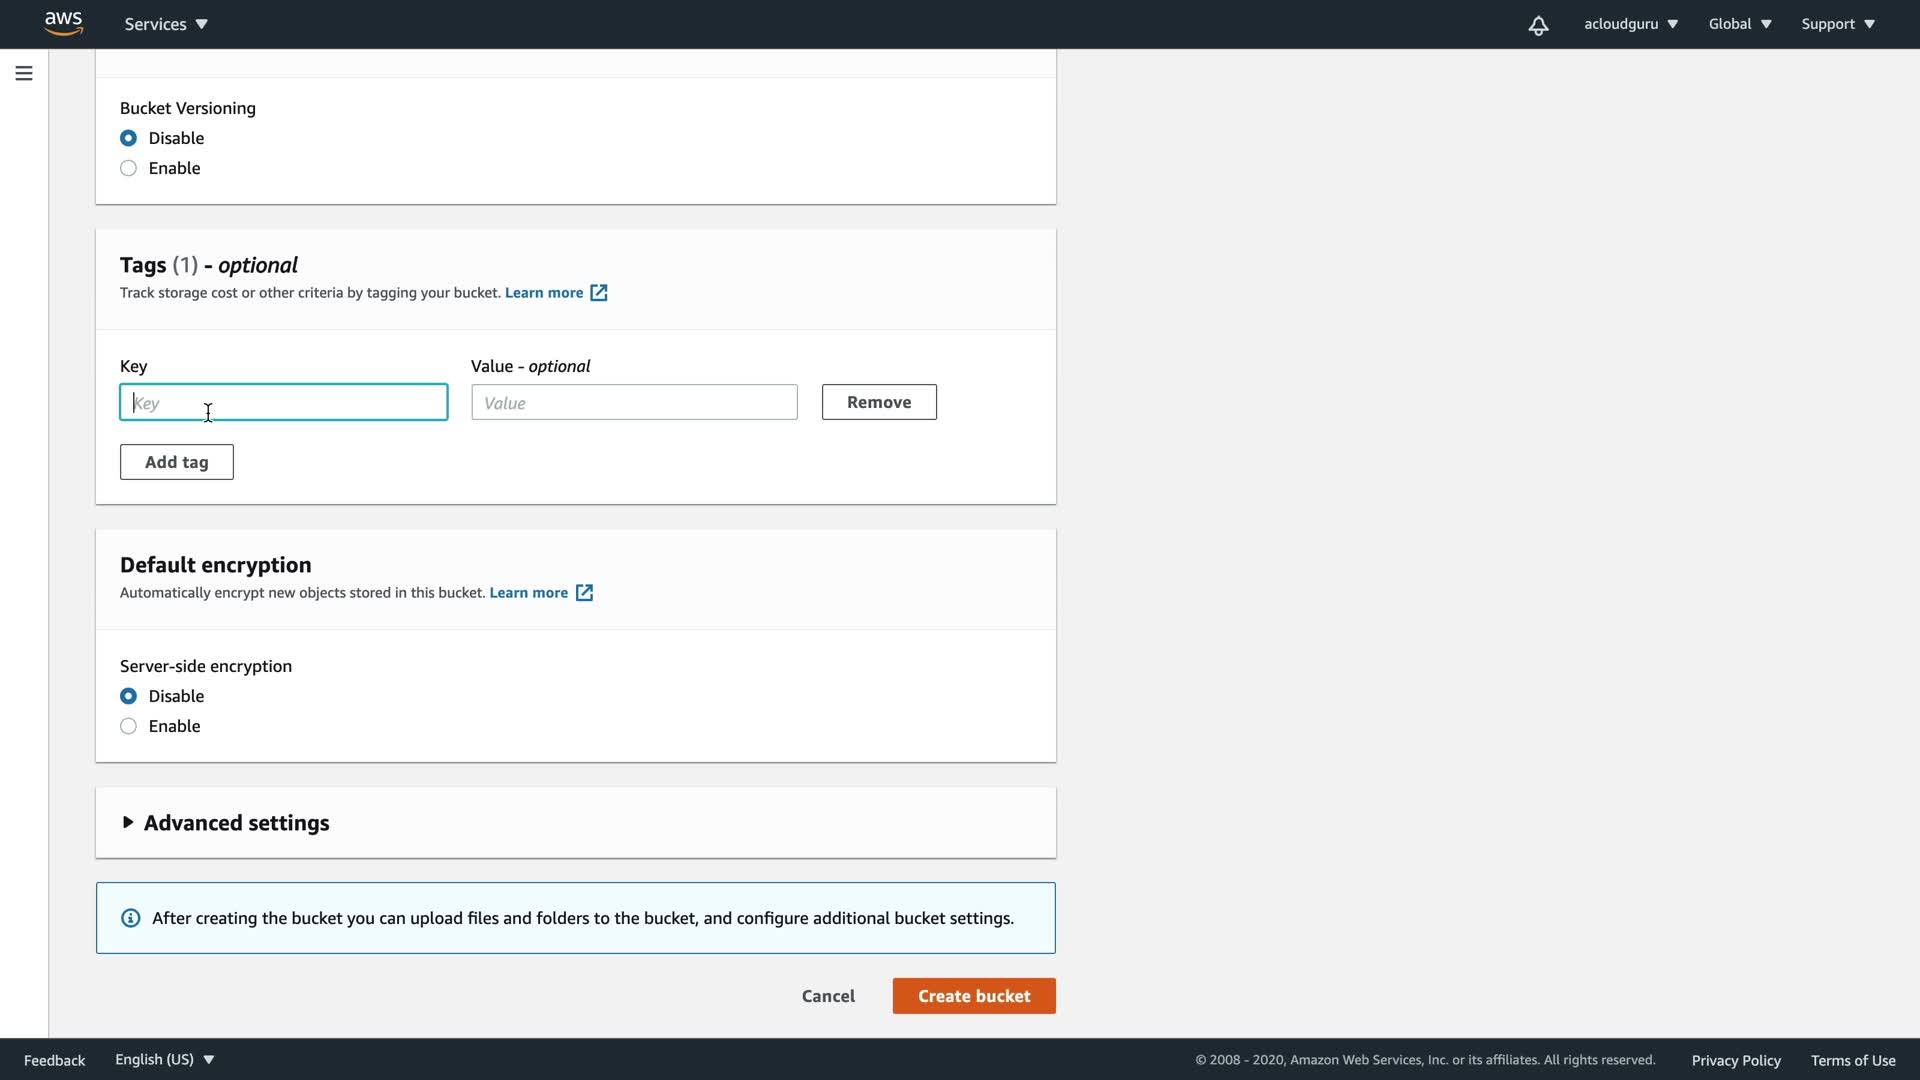Click the Create bucket button
1920x1080 pixels.
973,996
